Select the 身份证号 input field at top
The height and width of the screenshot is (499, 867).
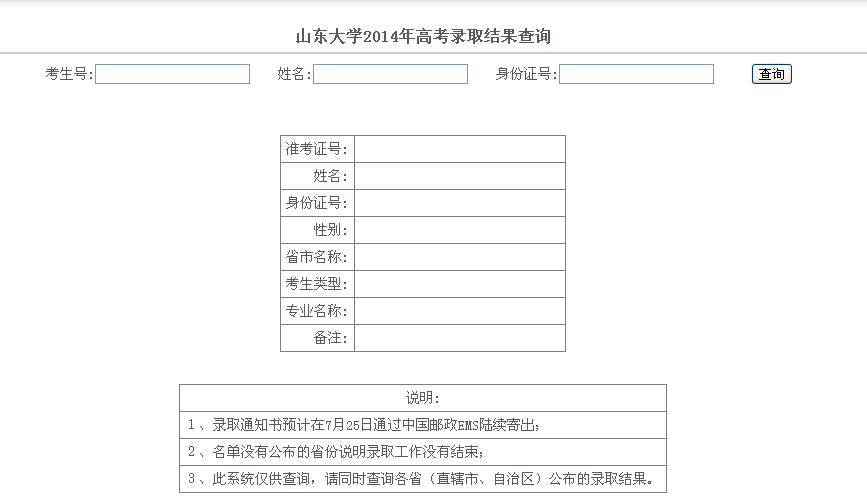click(636, 74)
